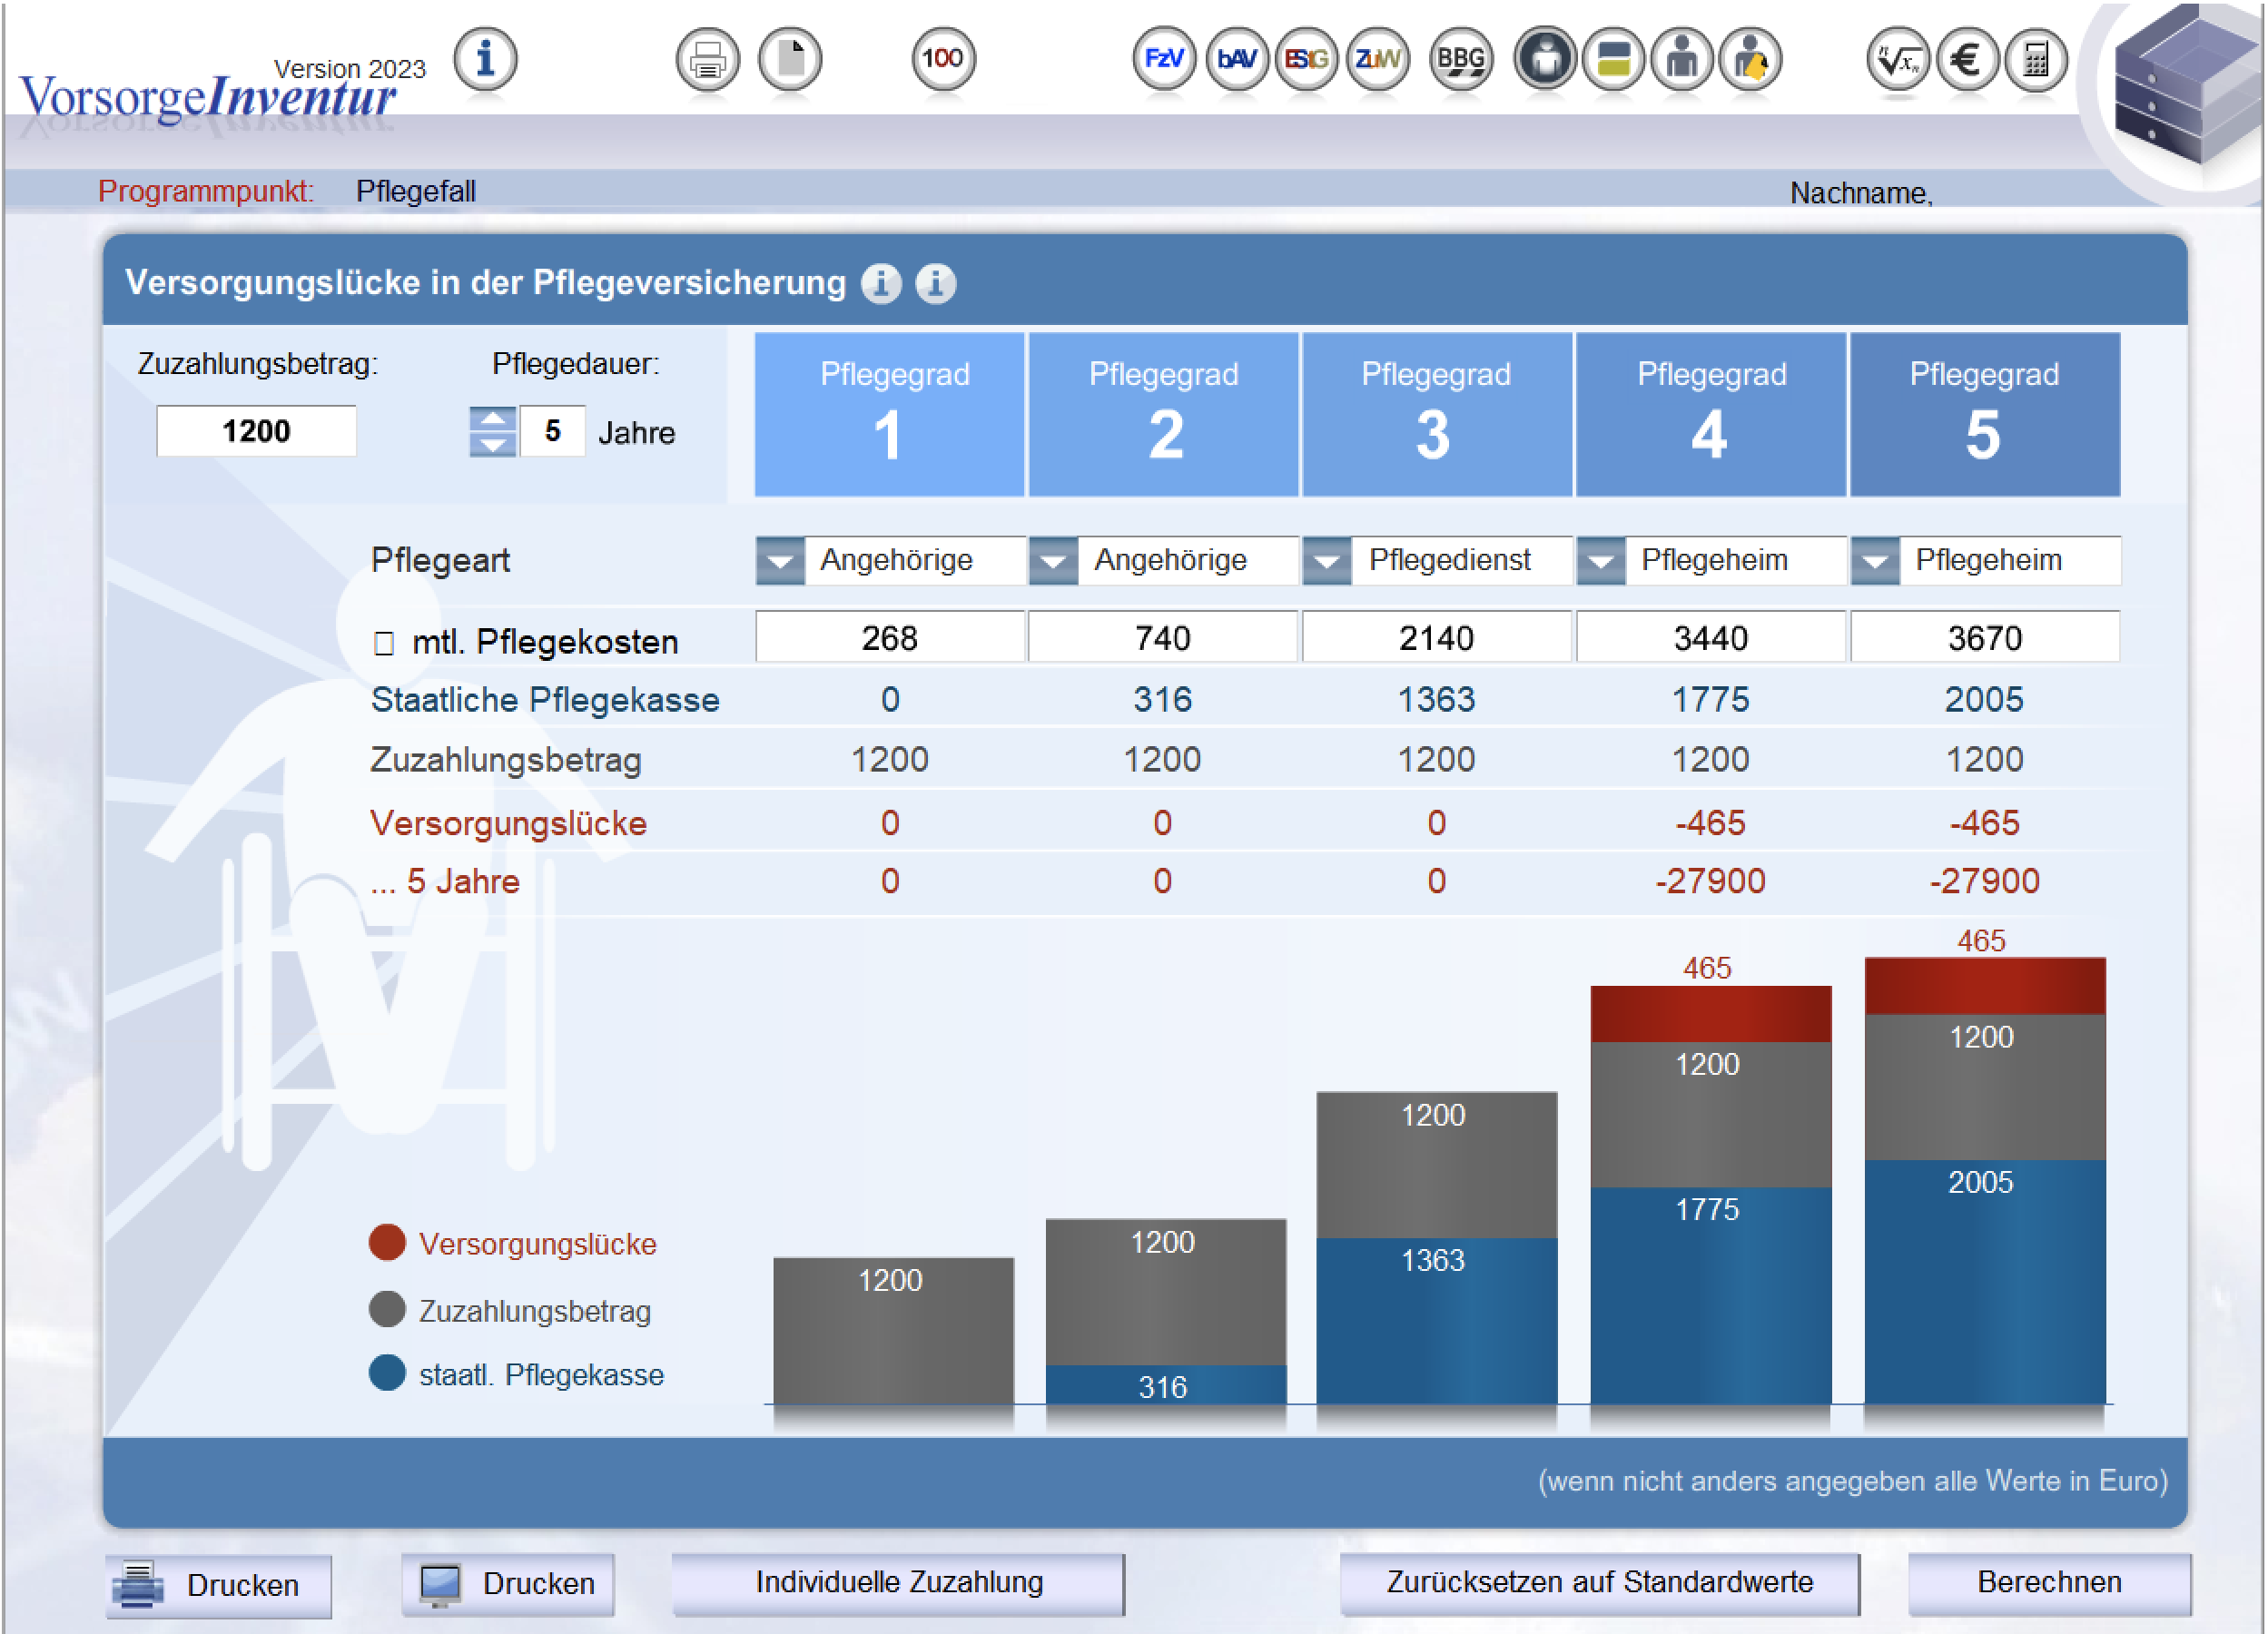Click the printer icon in top toolbar
The width and height of the screenshot is (2268, 1634).
pyautogui.click(x=707, y=59)
